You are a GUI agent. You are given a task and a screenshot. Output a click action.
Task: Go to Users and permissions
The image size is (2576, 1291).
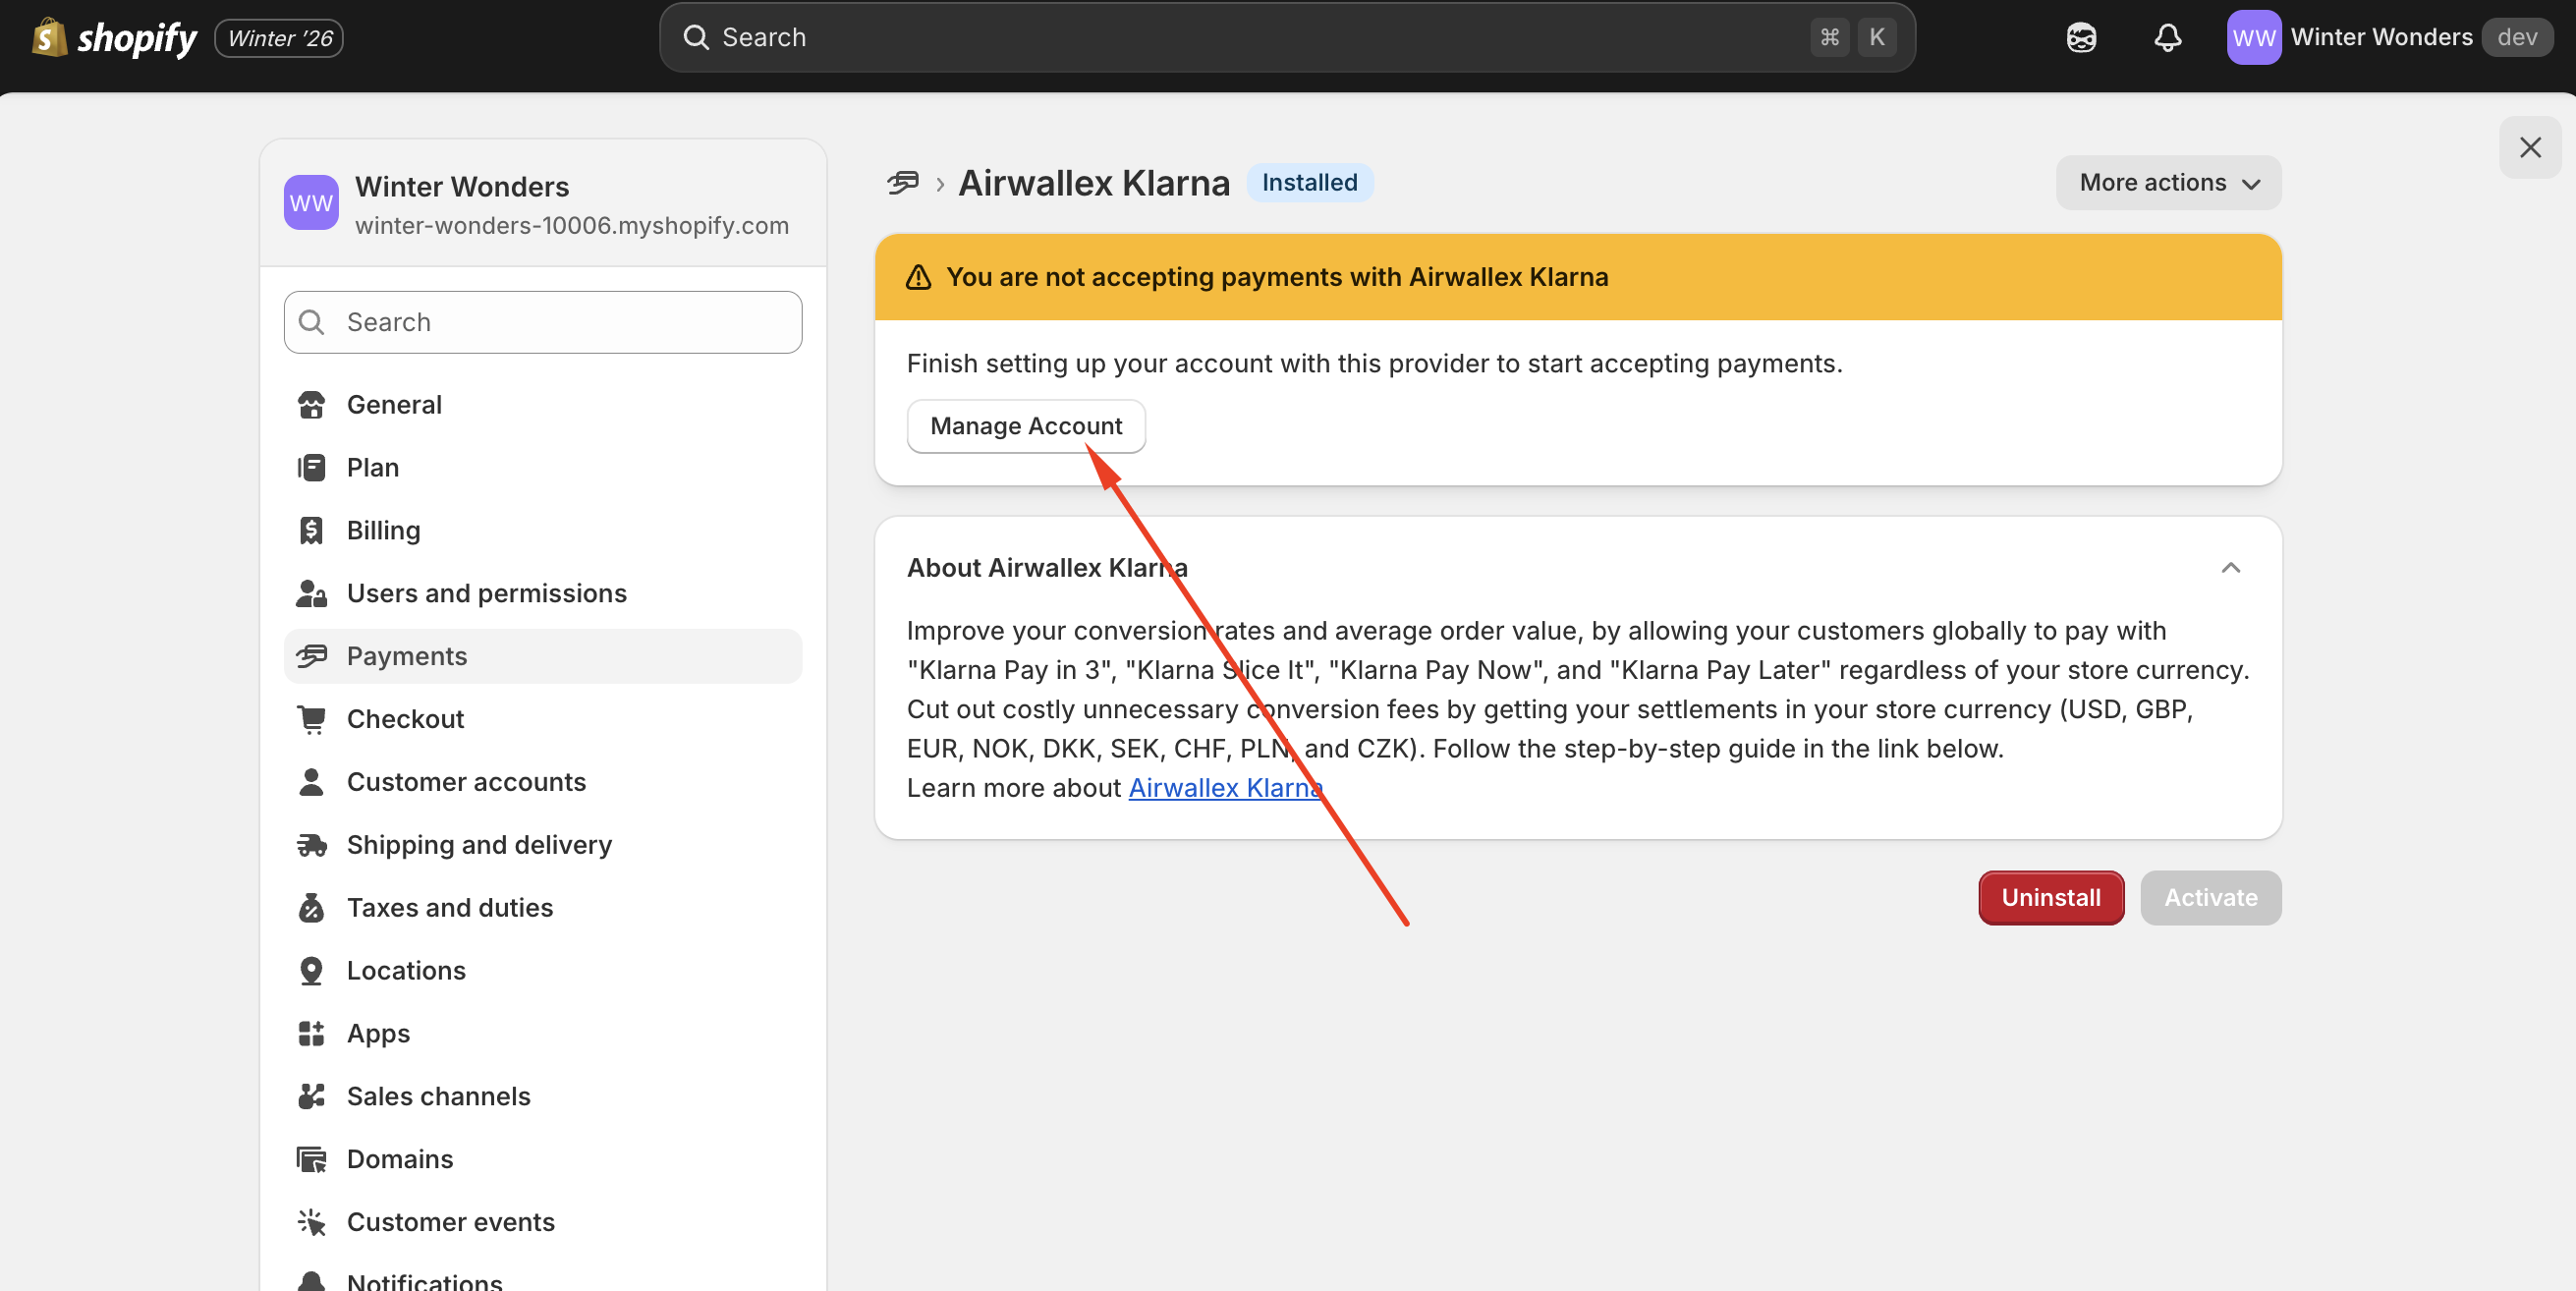pos(486,593)
